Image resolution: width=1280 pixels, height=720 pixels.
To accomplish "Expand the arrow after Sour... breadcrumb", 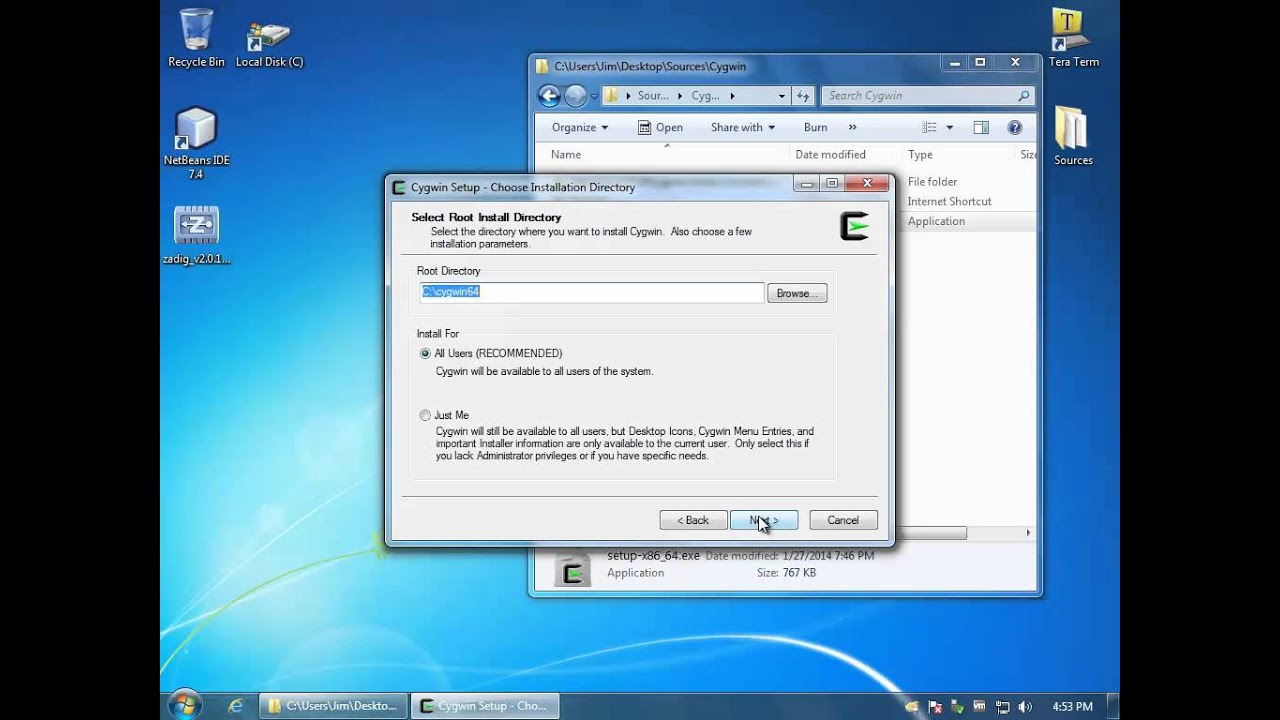I will (x=680, y=96).
